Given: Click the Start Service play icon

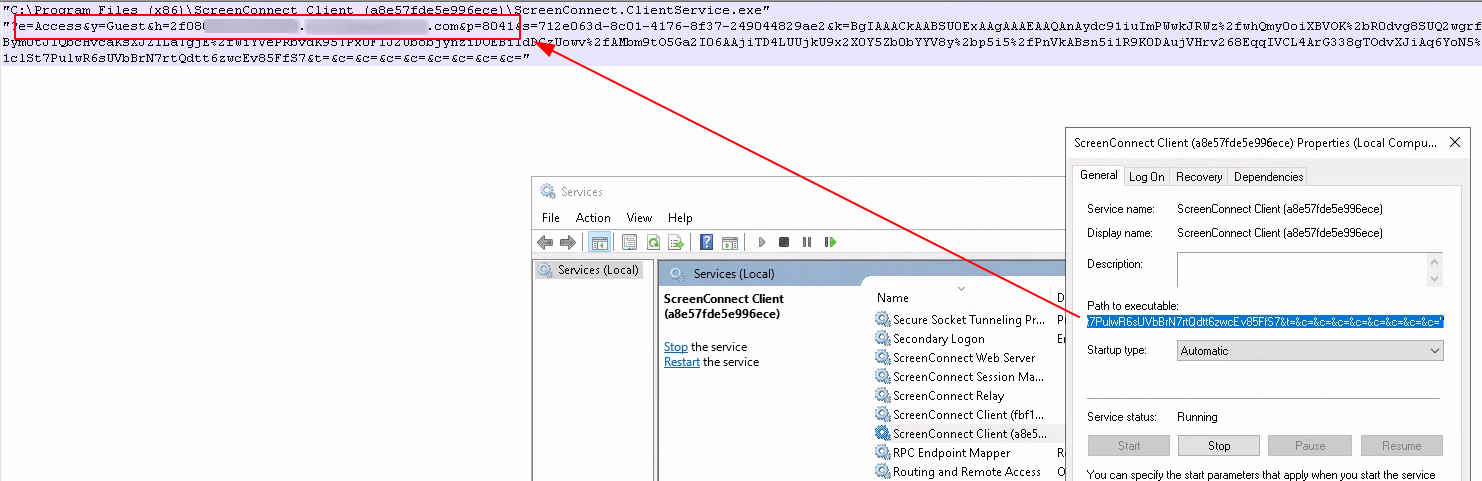Looking at the screenshot, I should point(762,242).
